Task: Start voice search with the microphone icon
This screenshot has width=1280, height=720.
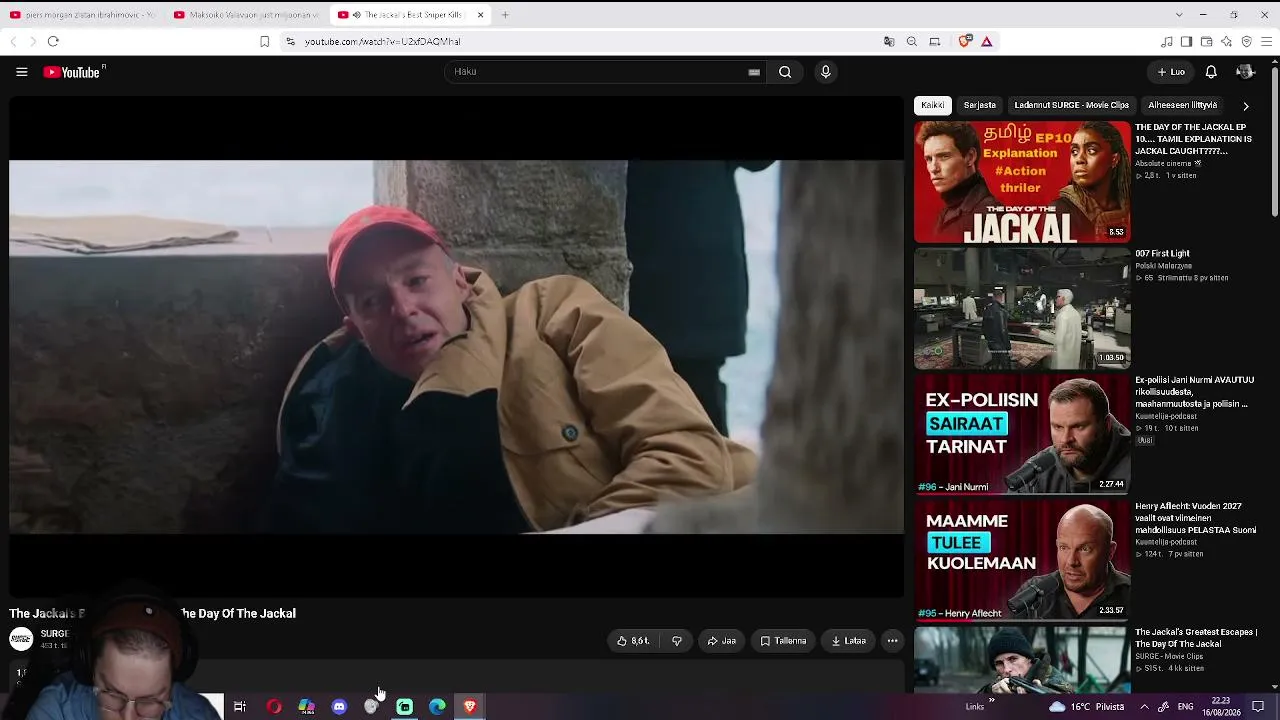Action: tap(825, 72)
